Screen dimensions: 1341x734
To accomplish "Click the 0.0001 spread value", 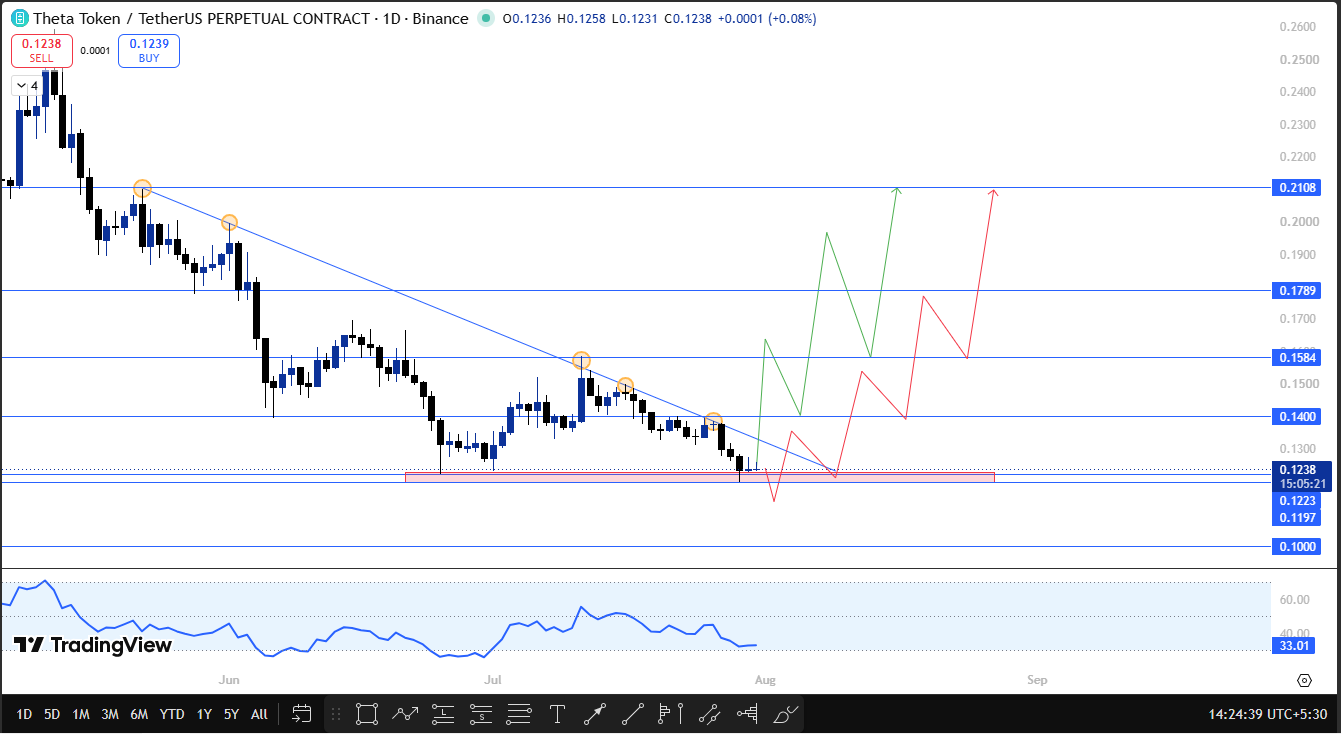I will pyautogui.click(x=95, y=51).
